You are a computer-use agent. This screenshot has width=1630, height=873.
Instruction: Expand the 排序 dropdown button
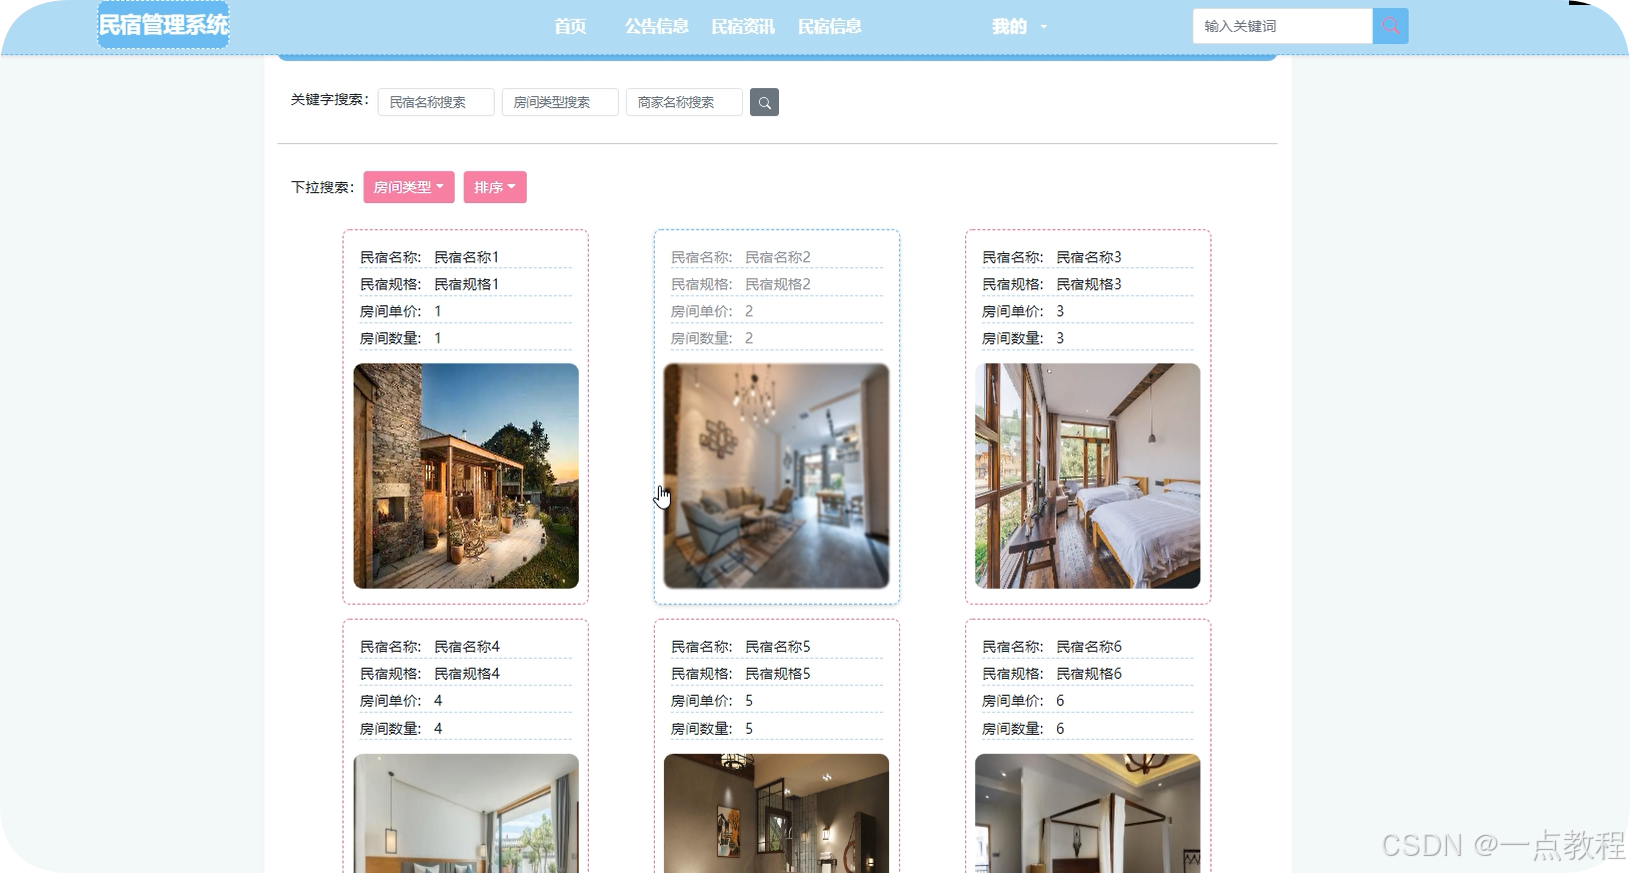pyautogui.click(x=495, y=187)
